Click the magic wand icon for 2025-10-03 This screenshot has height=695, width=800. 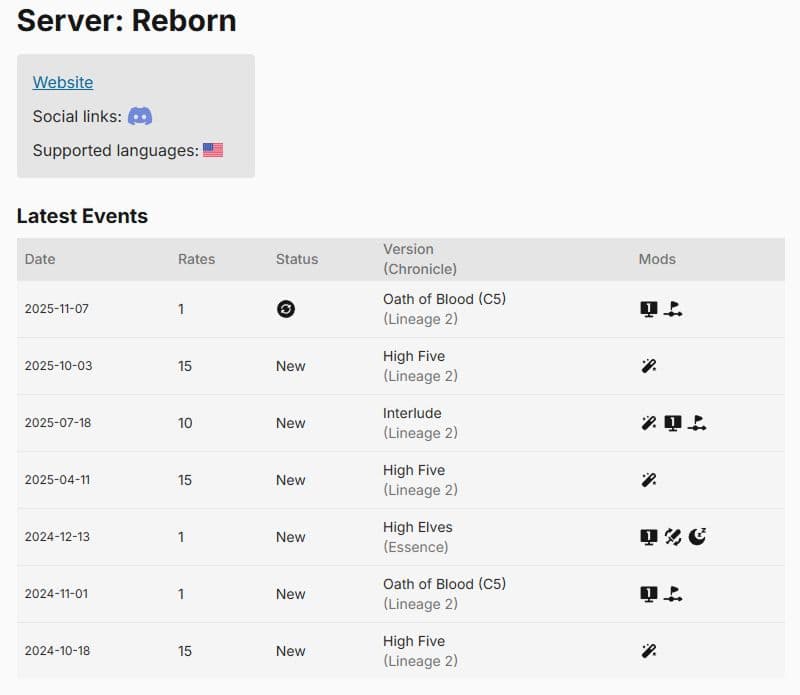649,366
